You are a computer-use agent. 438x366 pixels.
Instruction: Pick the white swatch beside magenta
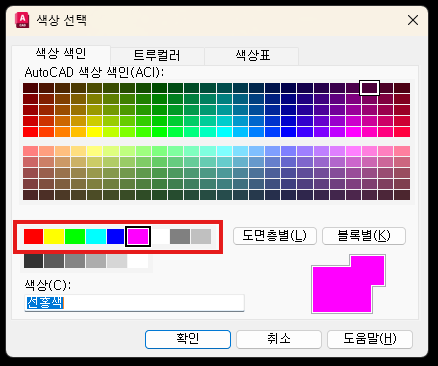(160, 236)
